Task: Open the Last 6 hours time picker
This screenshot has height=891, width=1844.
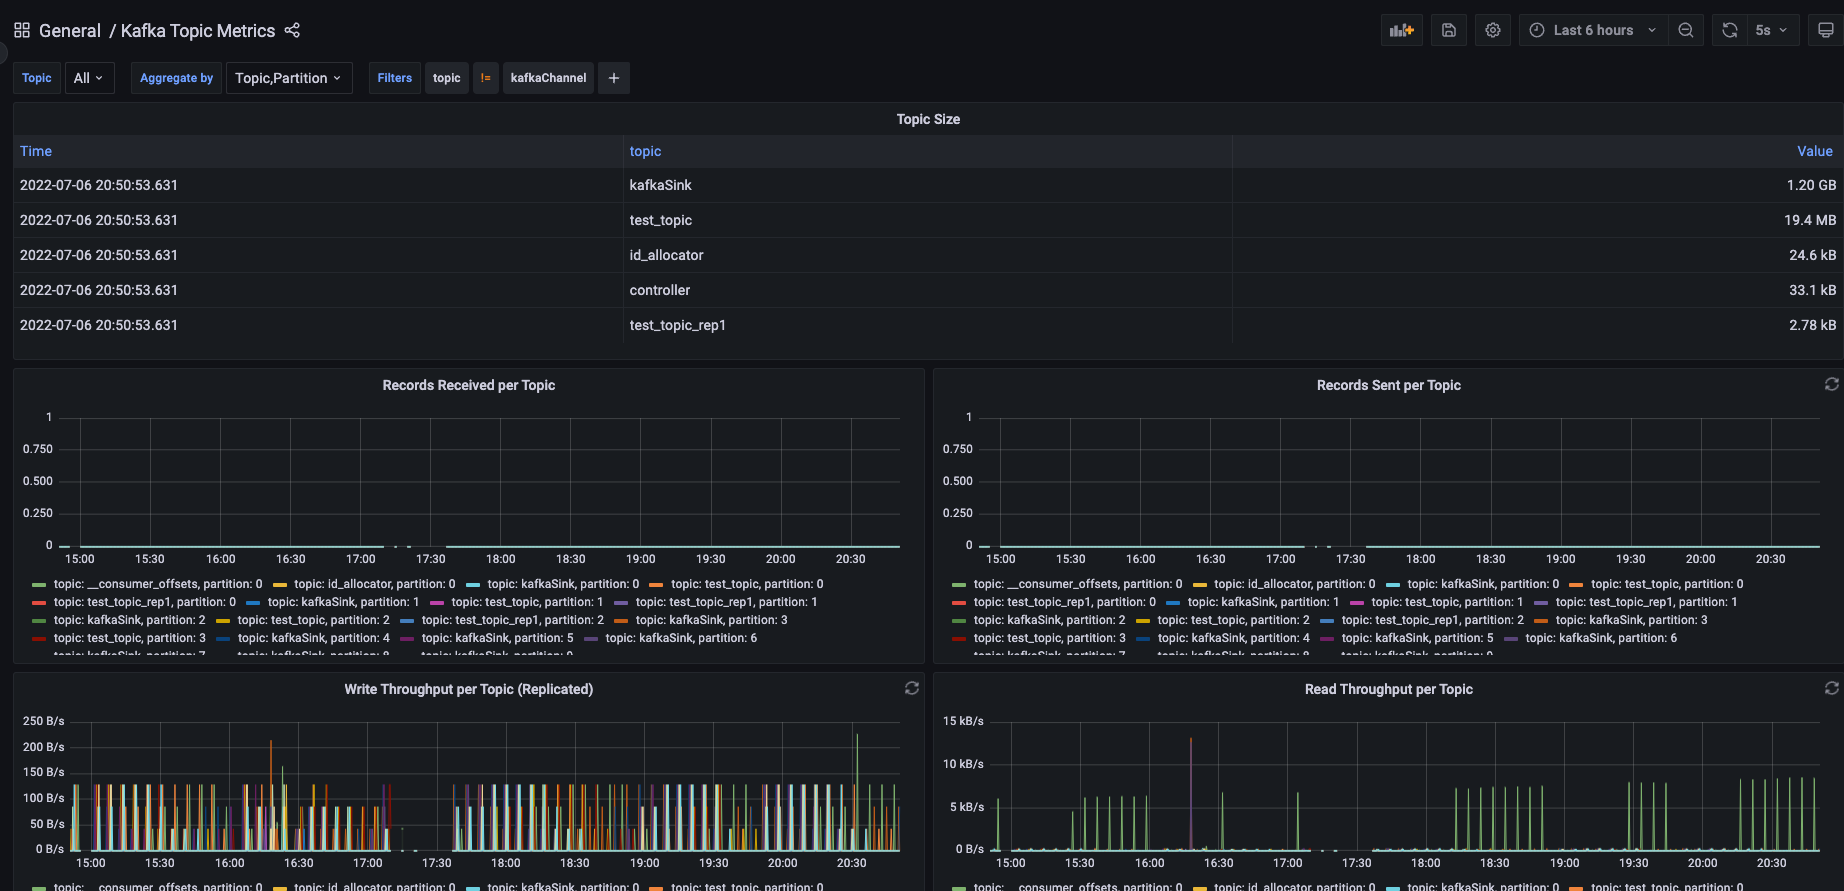Action: tap(1592, 30)
